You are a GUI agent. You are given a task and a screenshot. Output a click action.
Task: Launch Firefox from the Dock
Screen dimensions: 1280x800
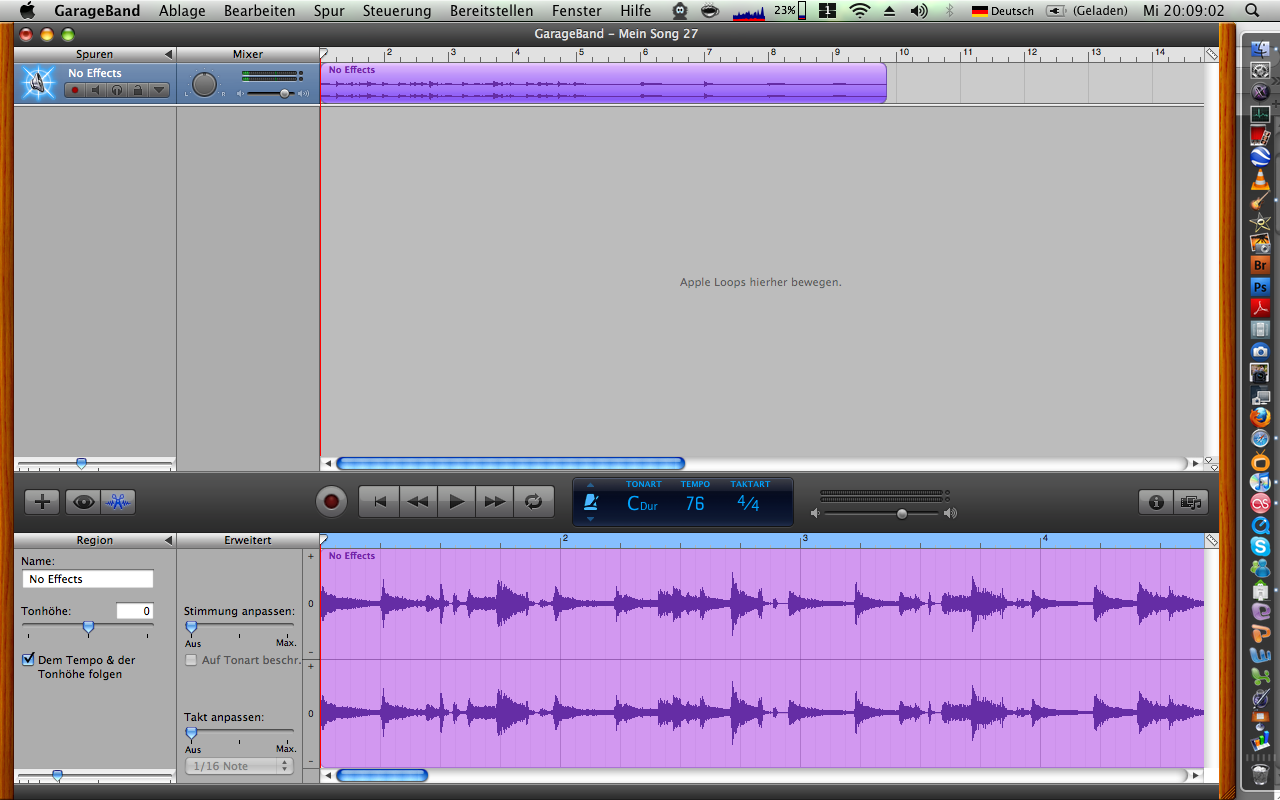coord(1260,417)
